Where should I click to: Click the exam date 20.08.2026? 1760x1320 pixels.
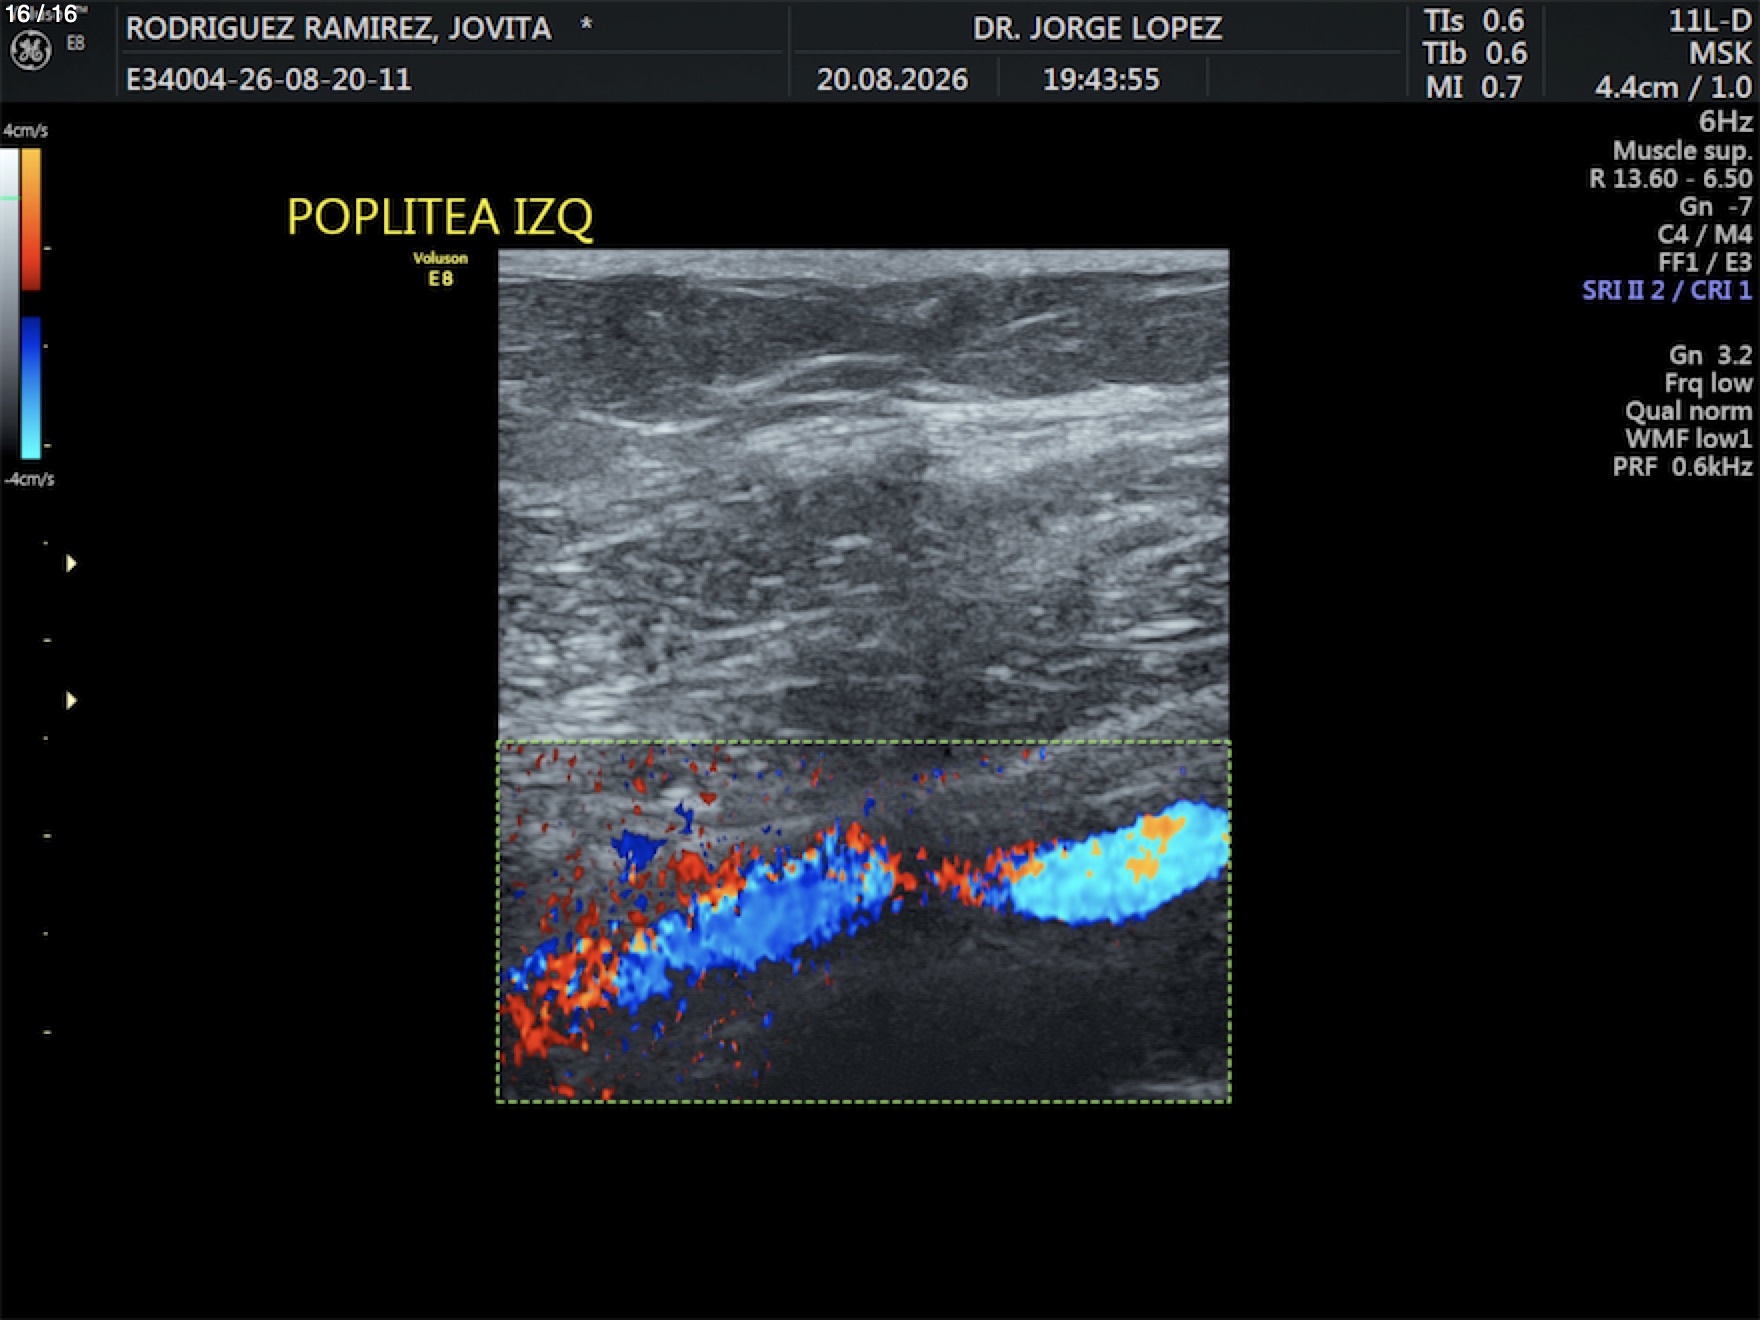click(892, 79)
